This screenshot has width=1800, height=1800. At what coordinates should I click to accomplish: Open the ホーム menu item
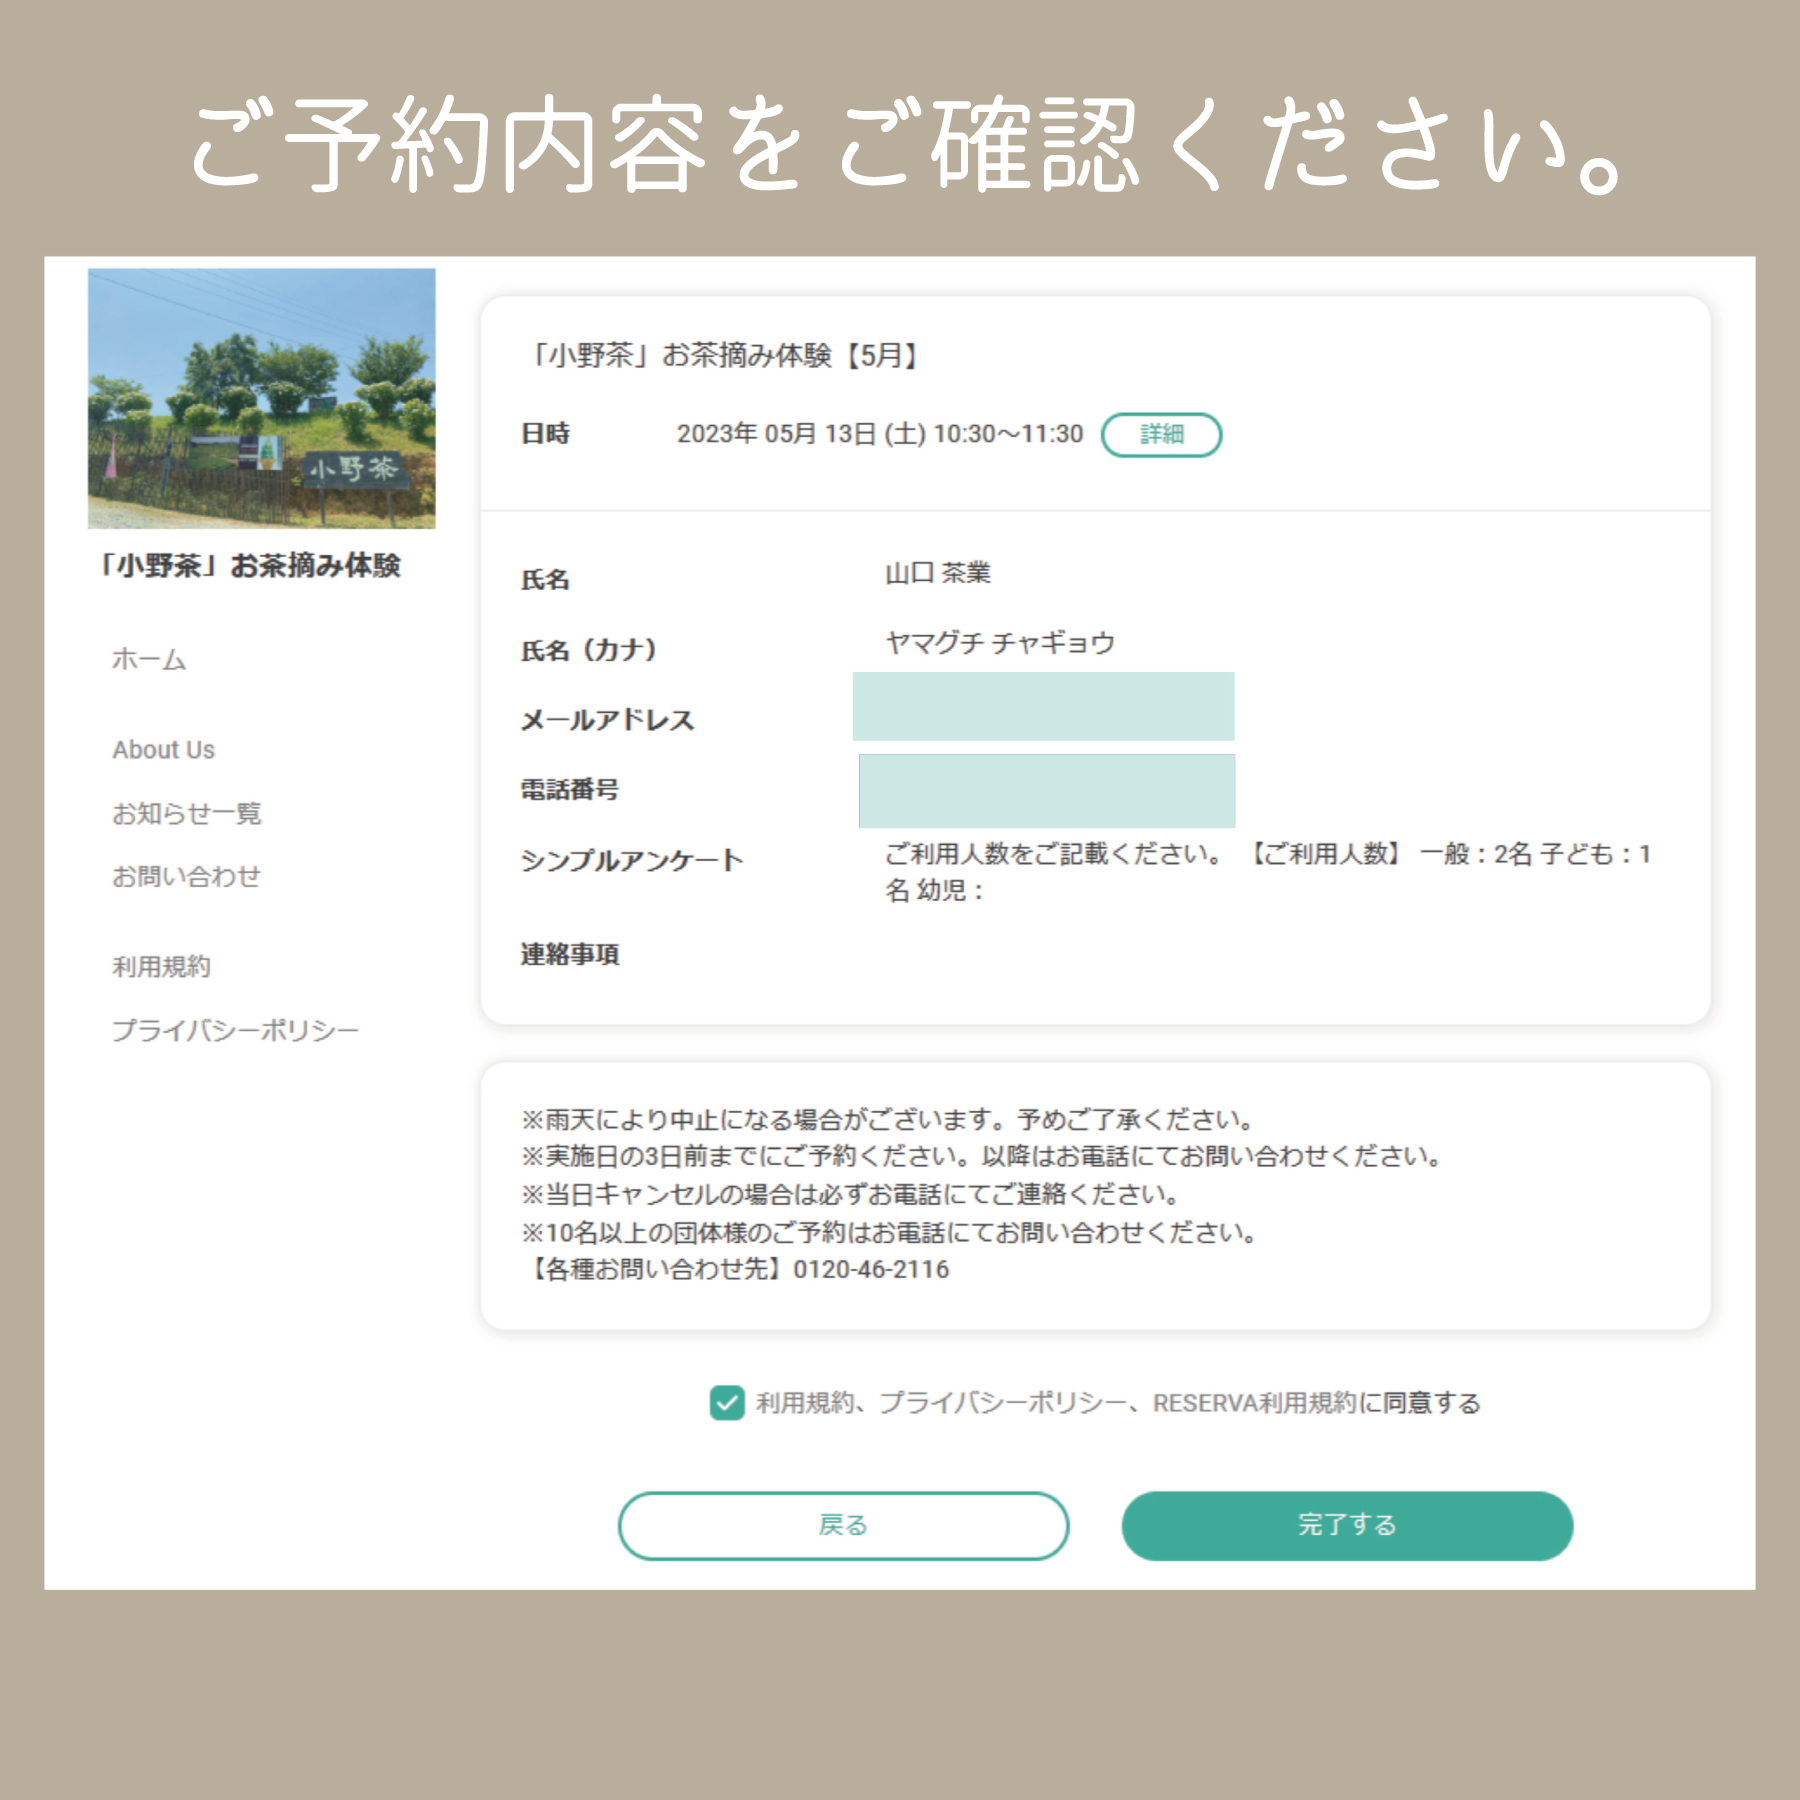tap(149, 660)
